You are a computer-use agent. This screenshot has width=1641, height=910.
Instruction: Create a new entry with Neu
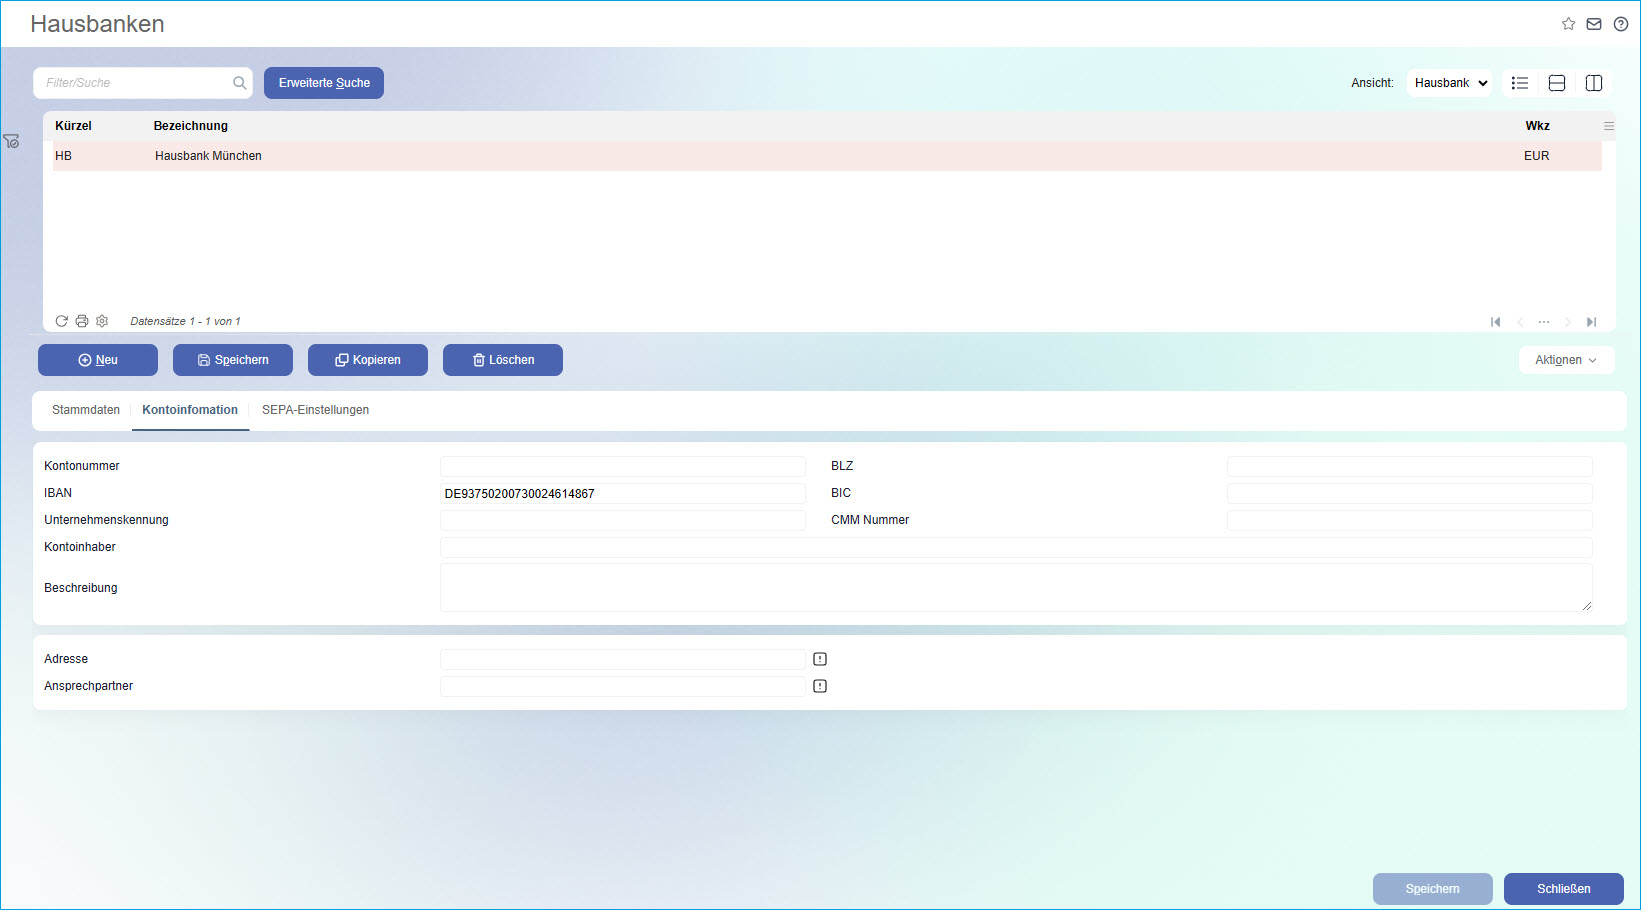pos(97,359)
